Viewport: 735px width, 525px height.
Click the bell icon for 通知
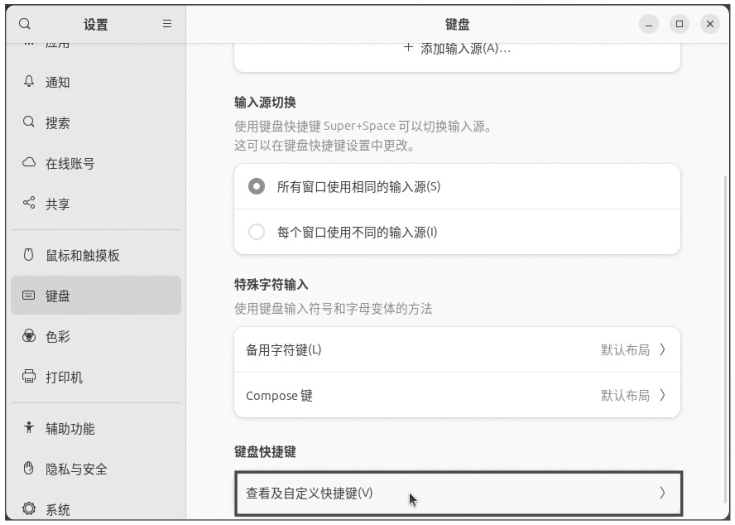[28, 82]
